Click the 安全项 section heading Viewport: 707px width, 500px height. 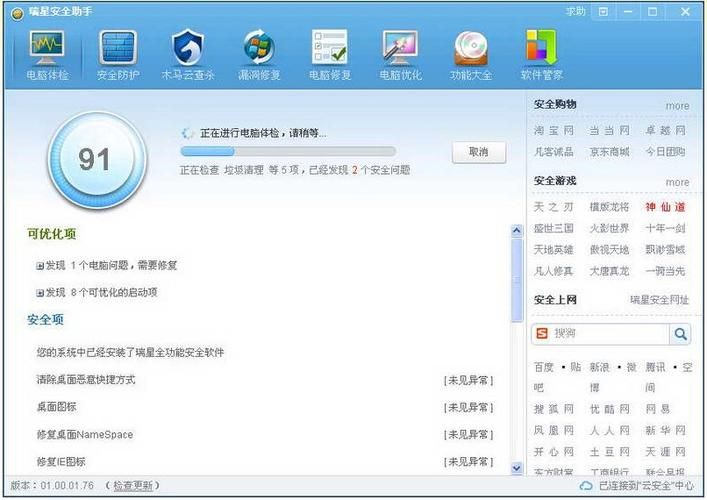point(45,320)
